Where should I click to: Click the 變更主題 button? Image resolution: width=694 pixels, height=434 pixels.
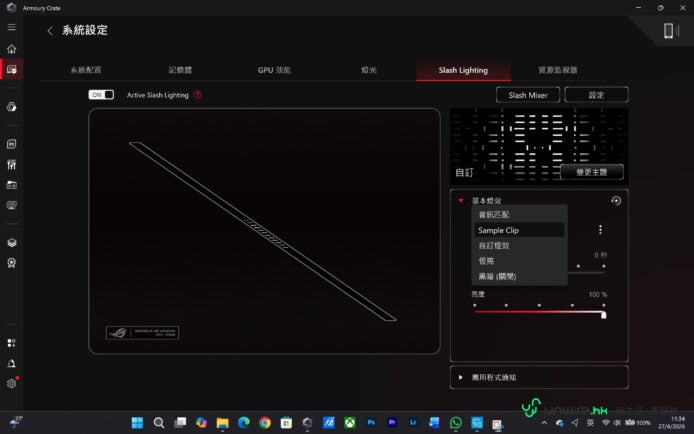pos(592,172)
